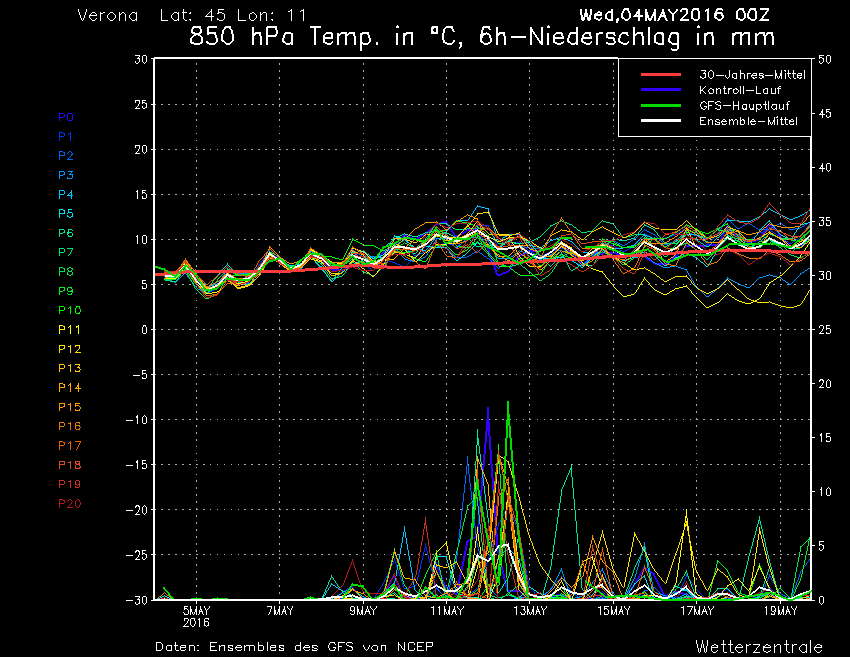The height and width of the screenshot is (657, 850).
Task: Click the 15MAY axis label
Action: (614, 611)
